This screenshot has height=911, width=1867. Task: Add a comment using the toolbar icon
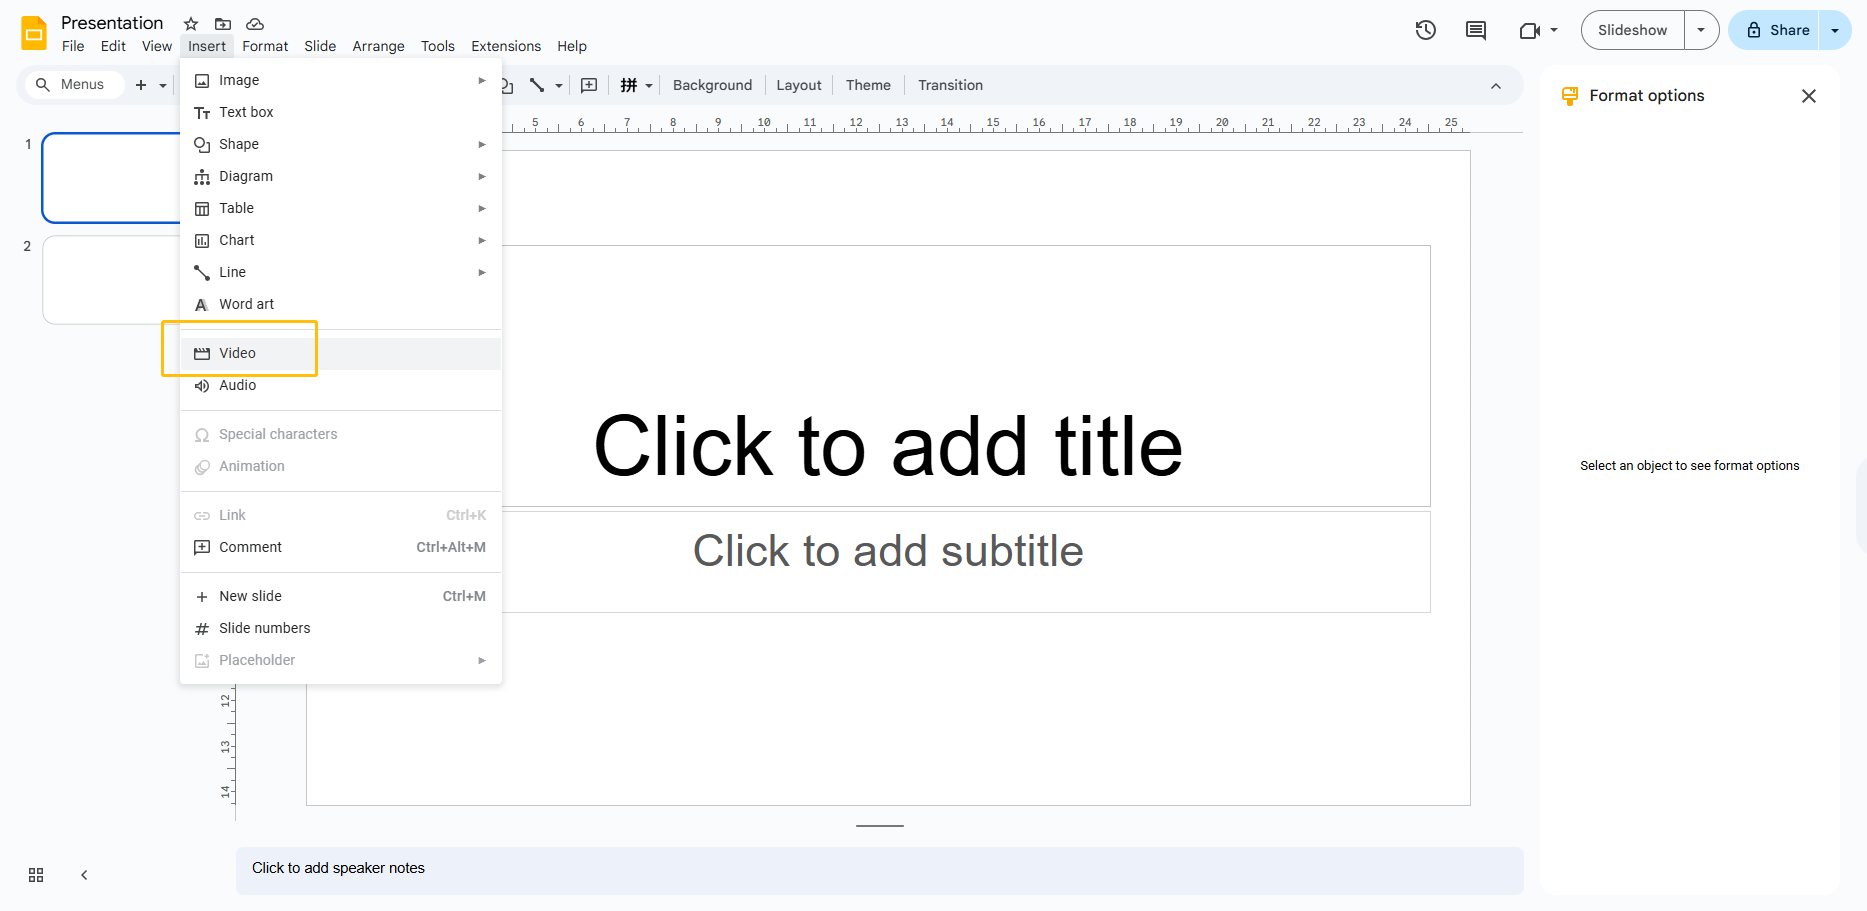pos(589,85)
